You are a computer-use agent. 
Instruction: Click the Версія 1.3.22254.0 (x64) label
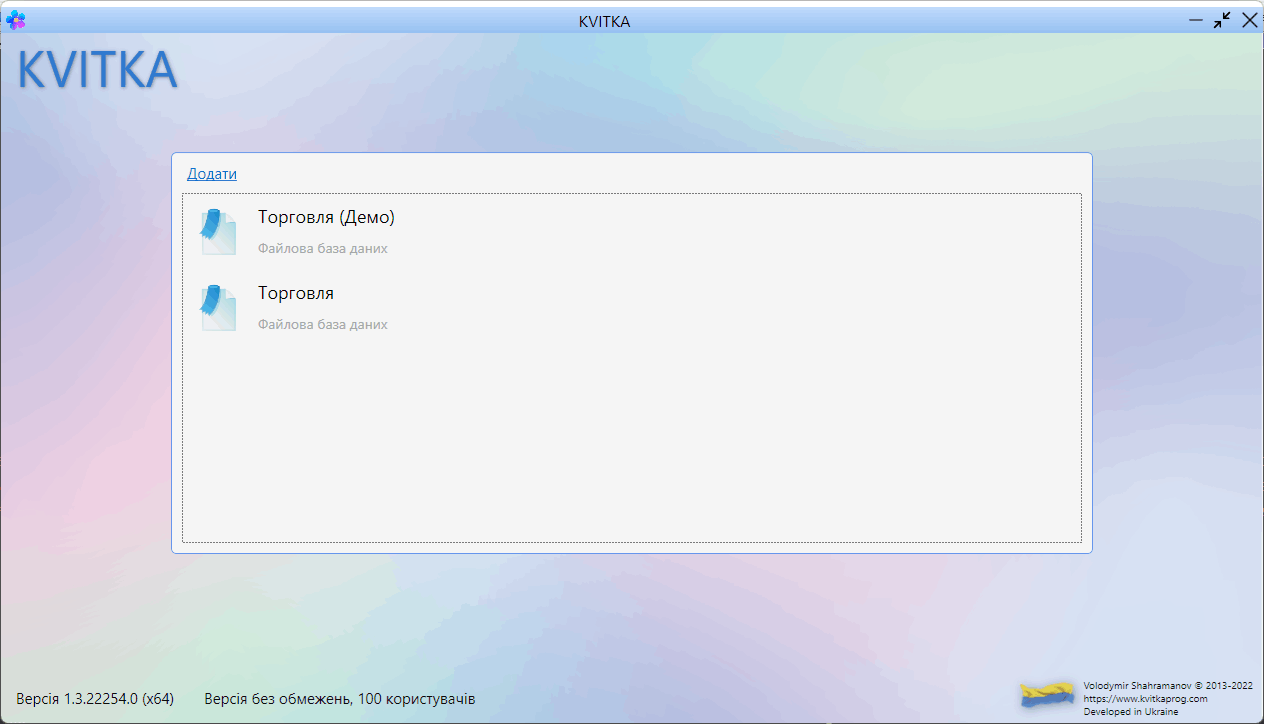[x=95, y=698]
